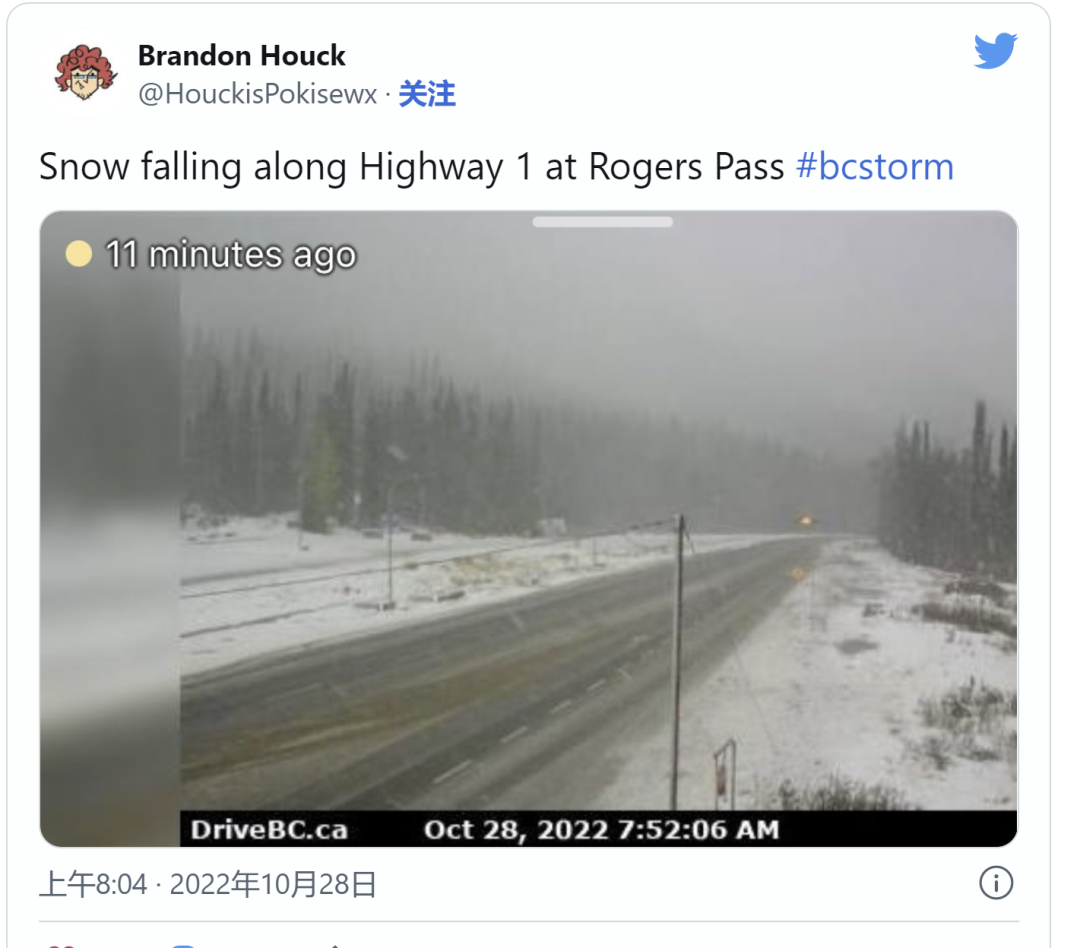Image resolution: width=1080 pixels, height=948 pixels.
Task: Select the yellow status dot on the image
Action: coord(79,254)
